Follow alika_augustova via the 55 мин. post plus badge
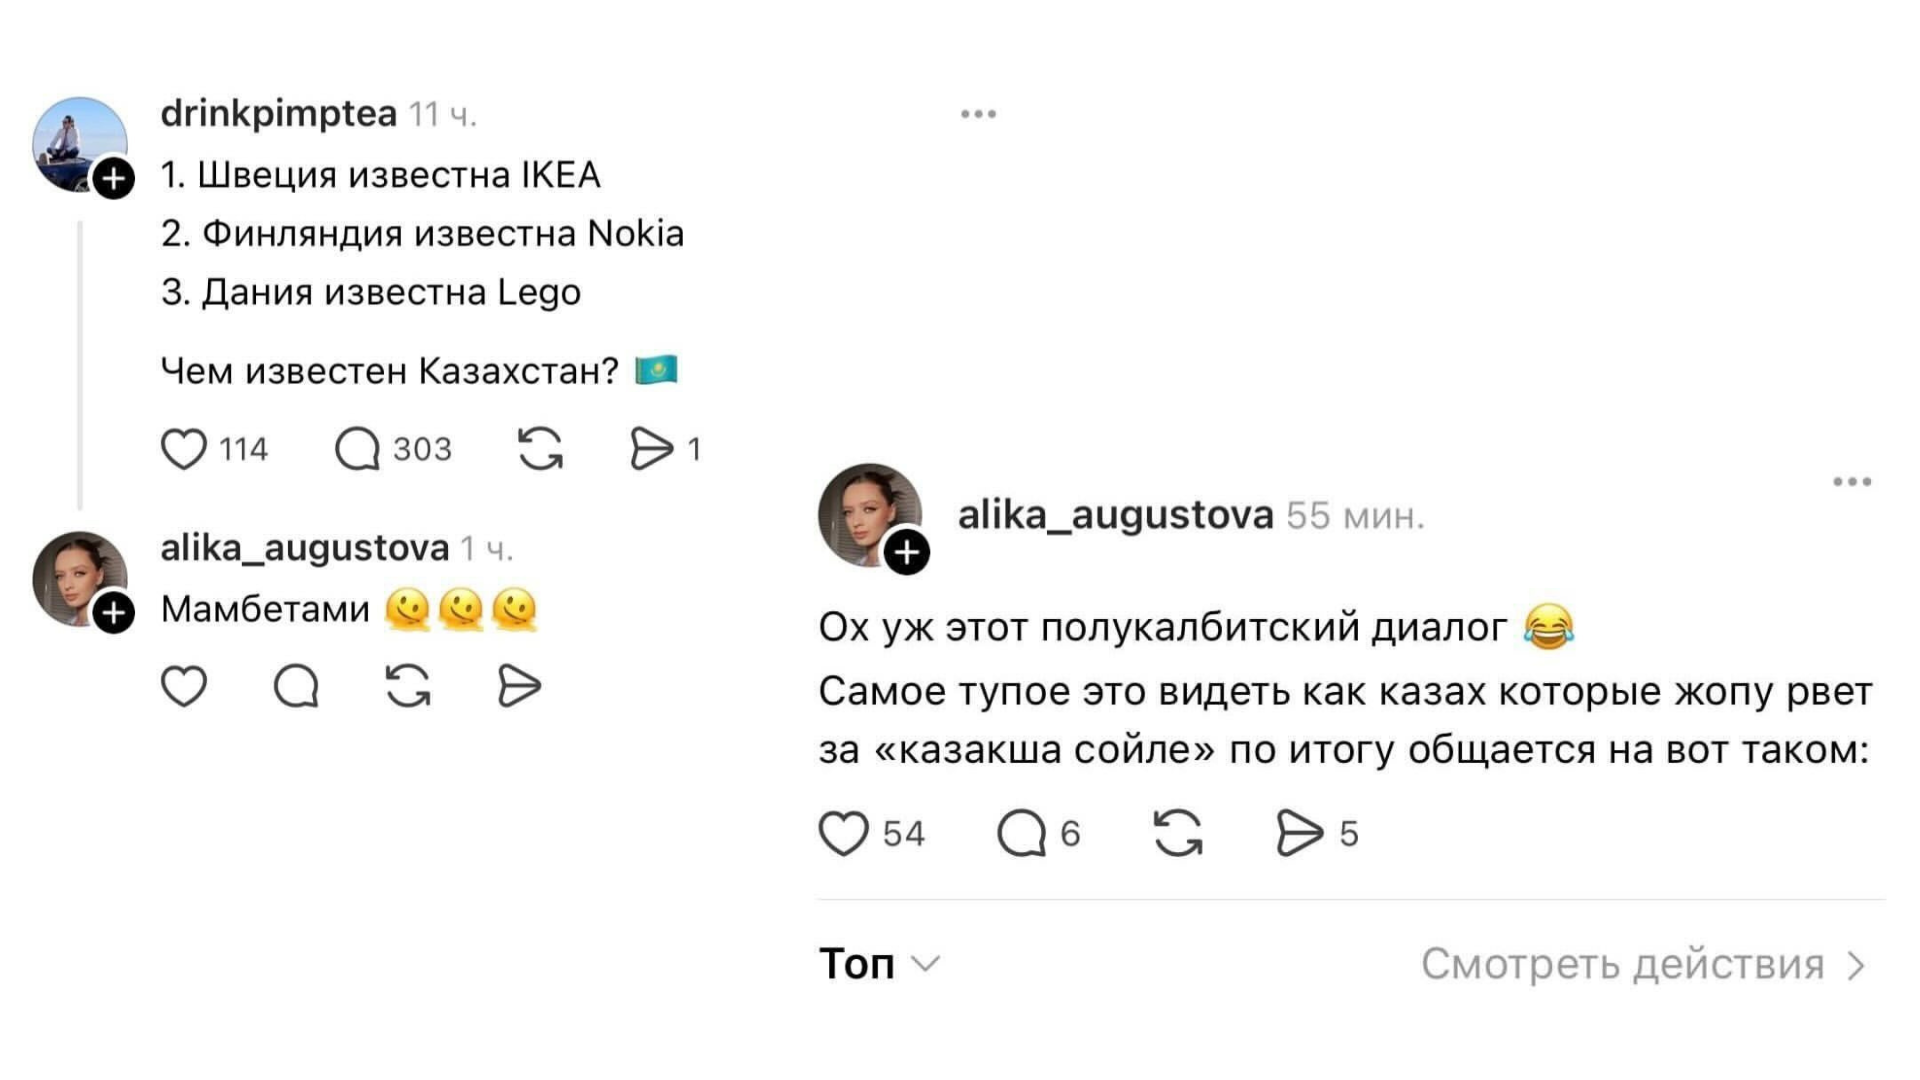This screenshot has width=1920, height=1080. pyautogui.click(x=907, y=552)
